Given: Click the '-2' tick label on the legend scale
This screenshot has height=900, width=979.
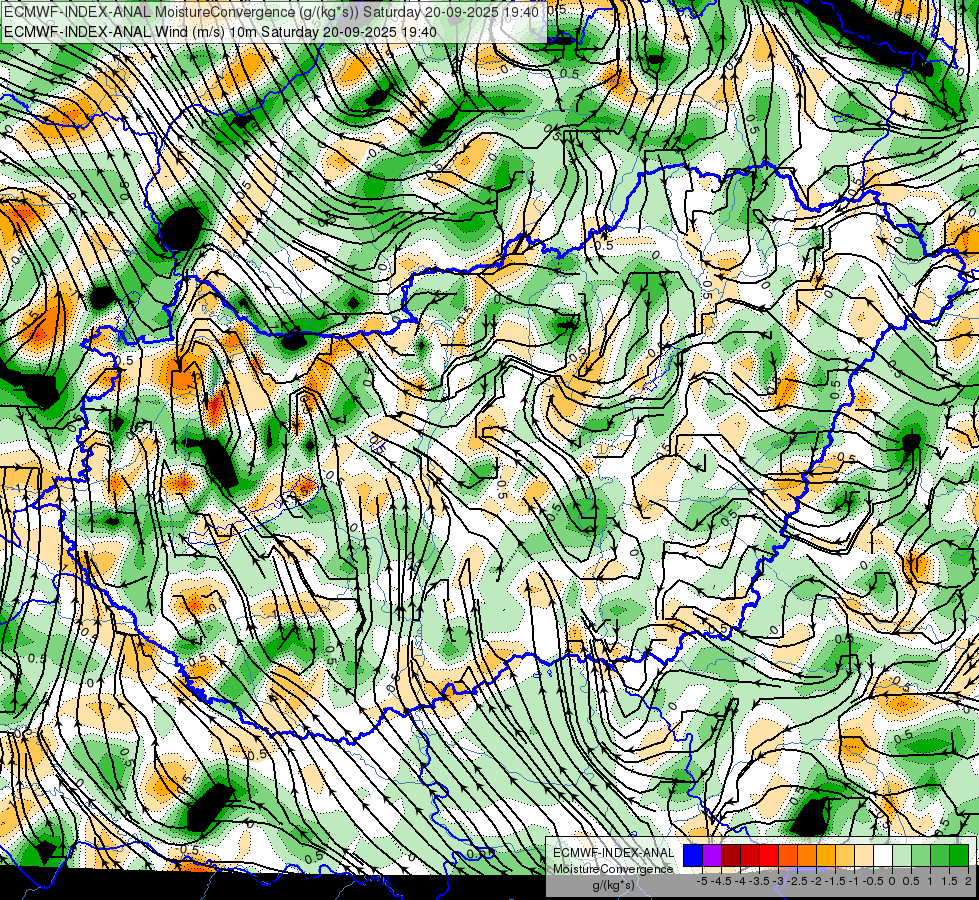Looking at the screenshot, I should point(817,881).
